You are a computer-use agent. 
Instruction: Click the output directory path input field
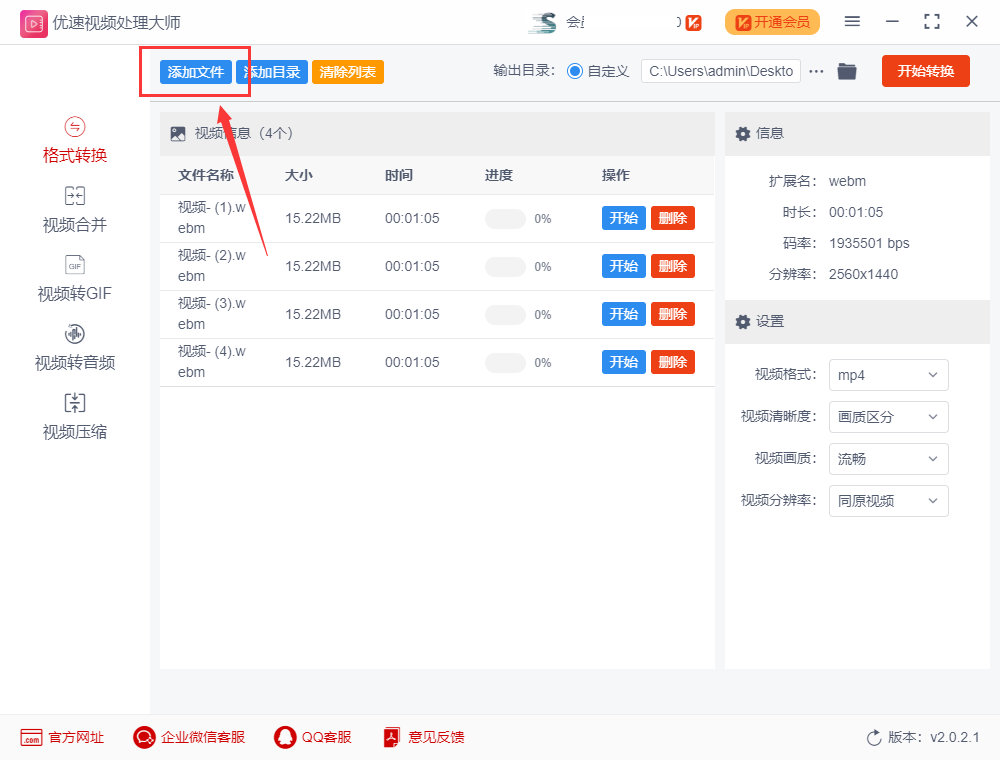720,71
